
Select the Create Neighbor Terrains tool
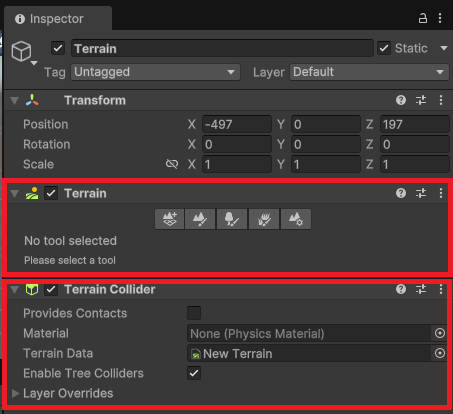pyautogui.click(x=169, y=219)
